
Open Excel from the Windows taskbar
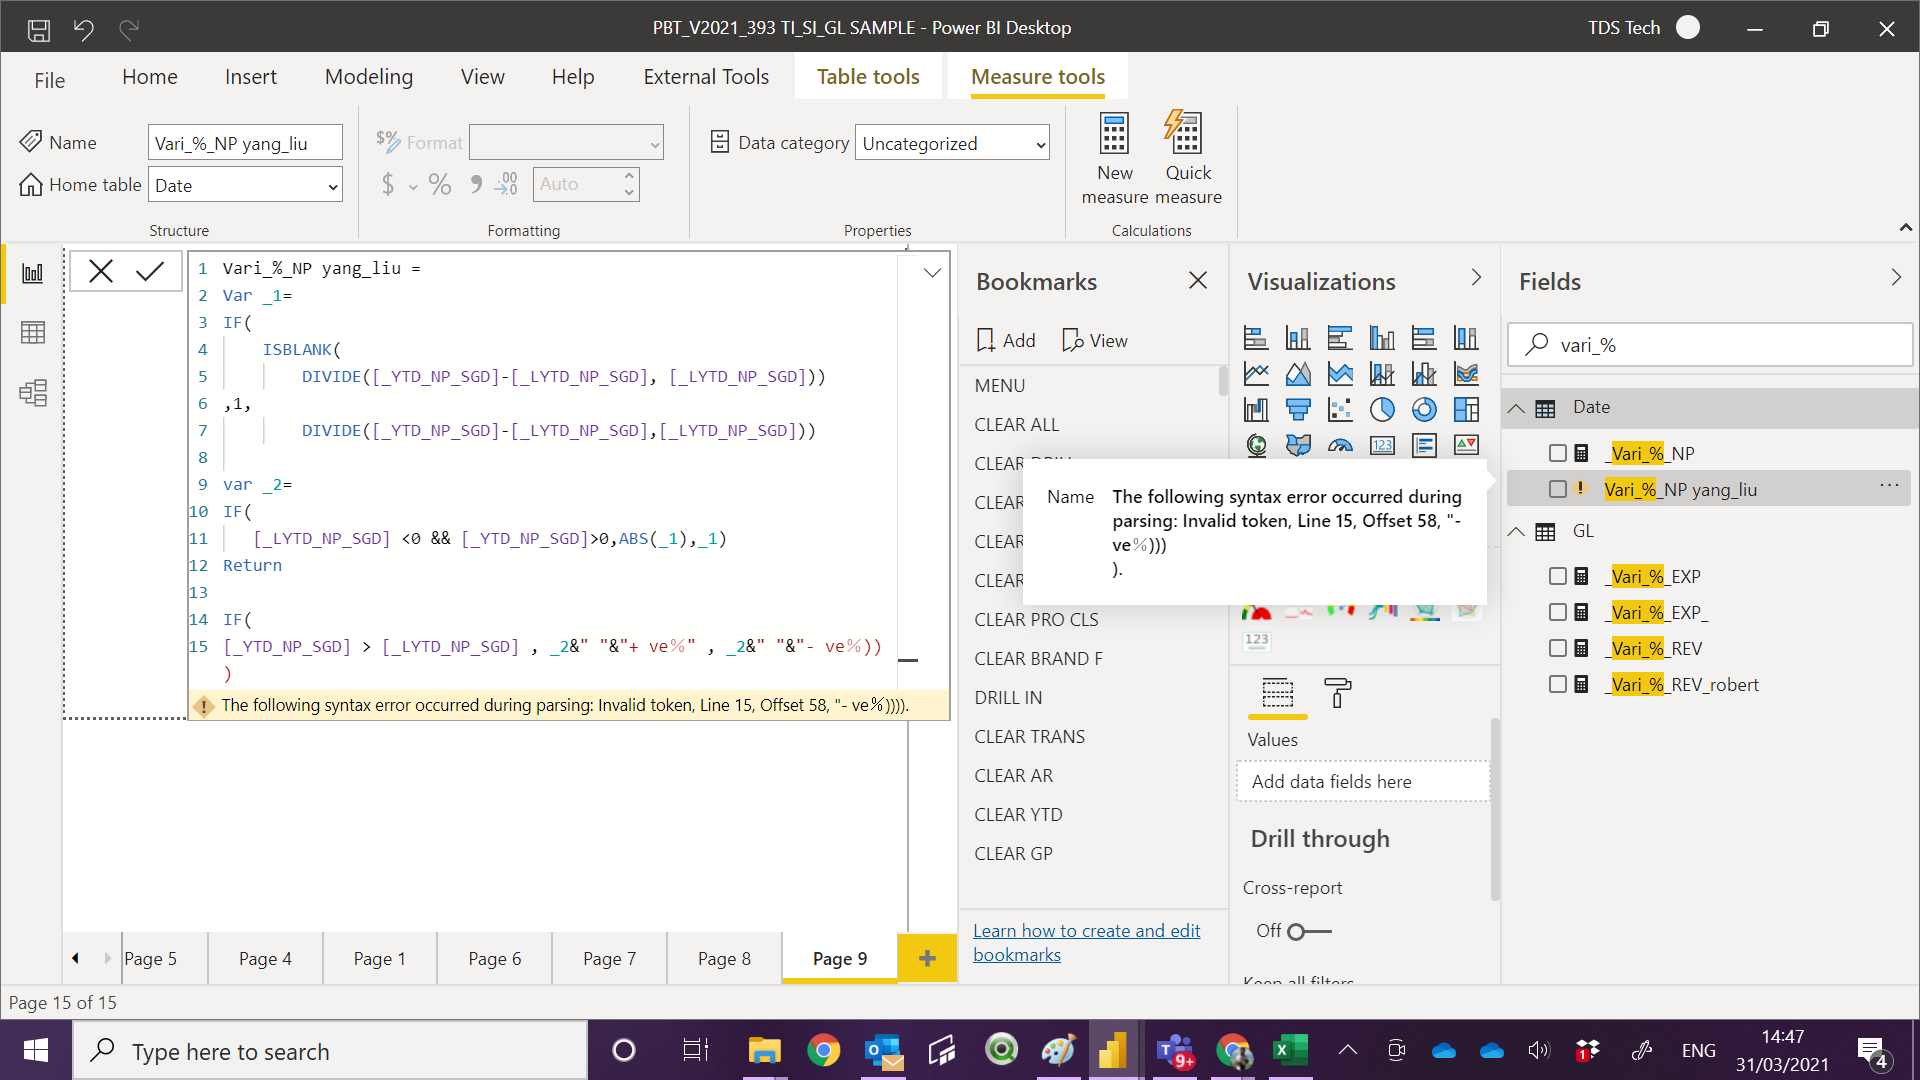pyautogui.click(x=1289, y=1050)
